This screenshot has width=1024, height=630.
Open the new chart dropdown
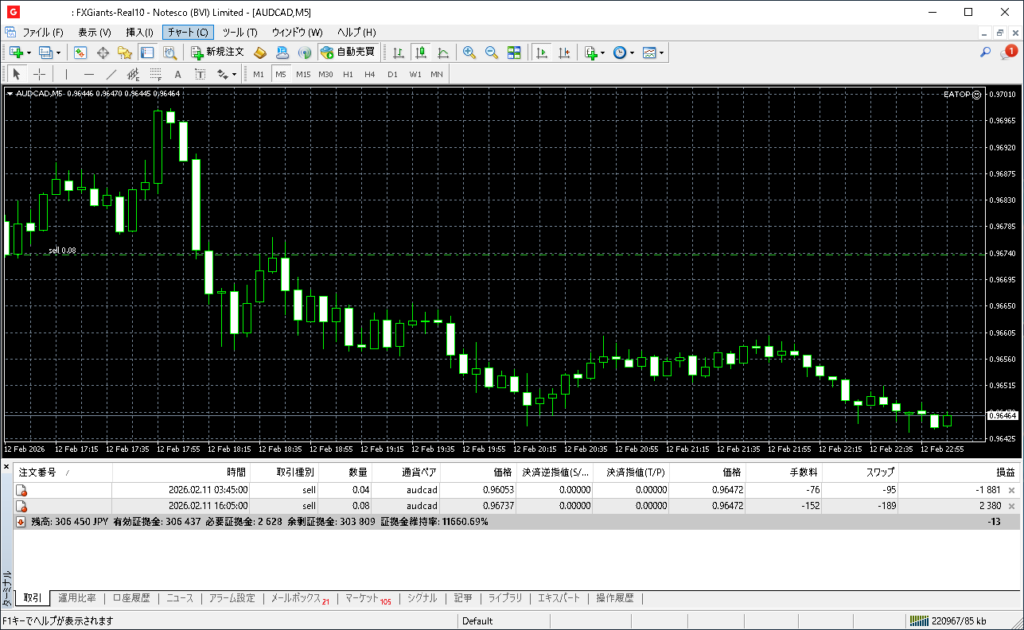tap(30, 52)
